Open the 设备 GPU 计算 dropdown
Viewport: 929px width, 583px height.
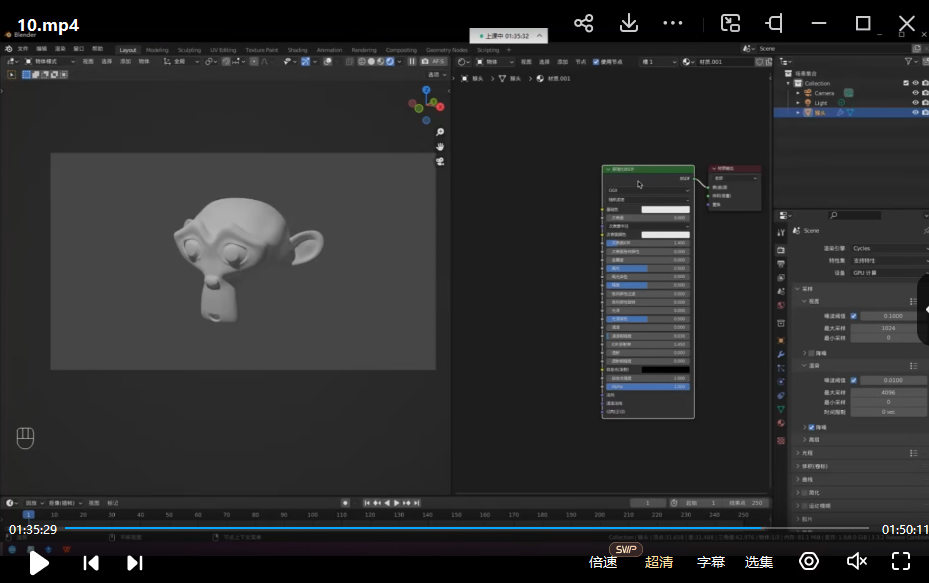point(888,272)
